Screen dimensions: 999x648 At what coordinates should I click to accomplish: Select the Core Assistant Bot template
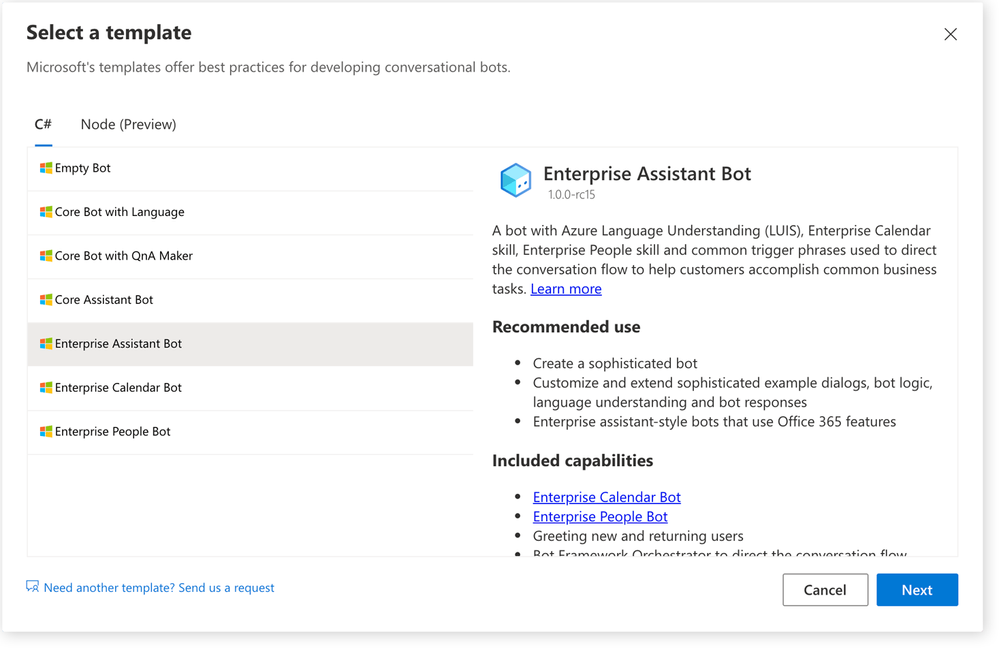pyautogui.click(x=250, y=301)
